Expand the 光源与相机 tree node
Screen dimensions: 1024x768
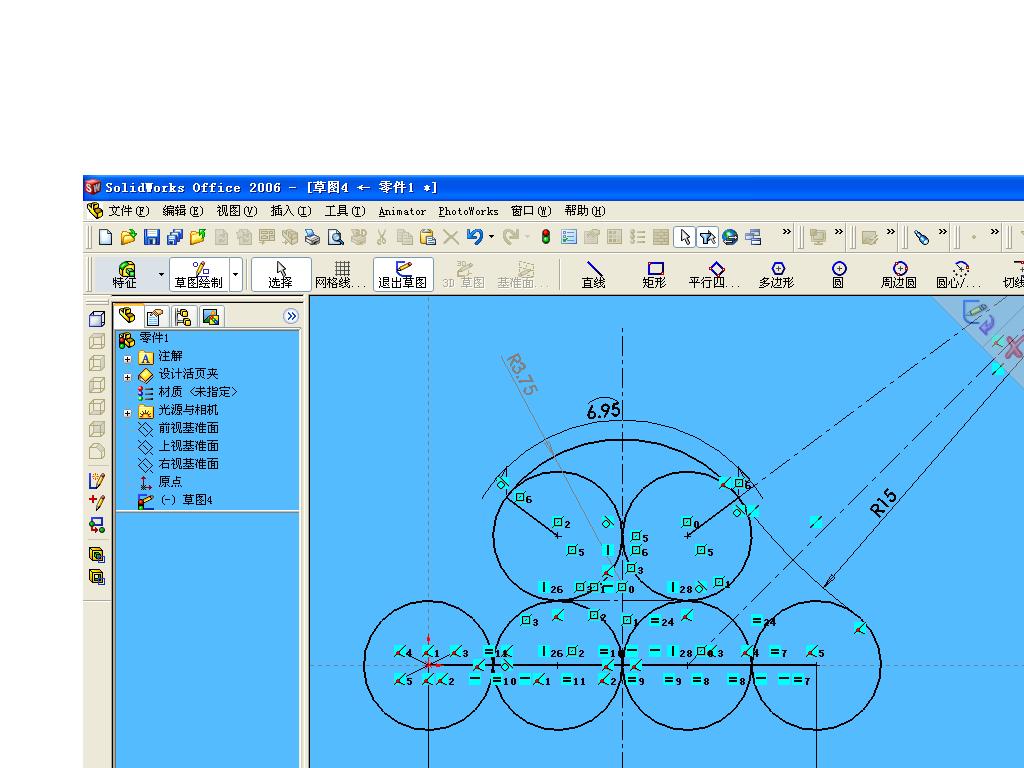pyautogui.click(x=127, y=413)
